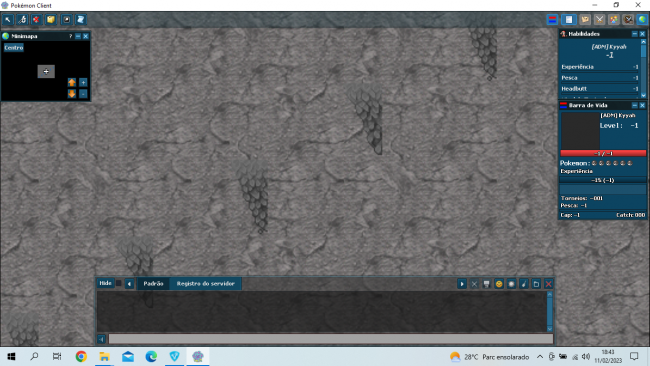Screen dimensions: 650x366
Task: Open the smiley emoji icon in chat
Action: point(499,284)
